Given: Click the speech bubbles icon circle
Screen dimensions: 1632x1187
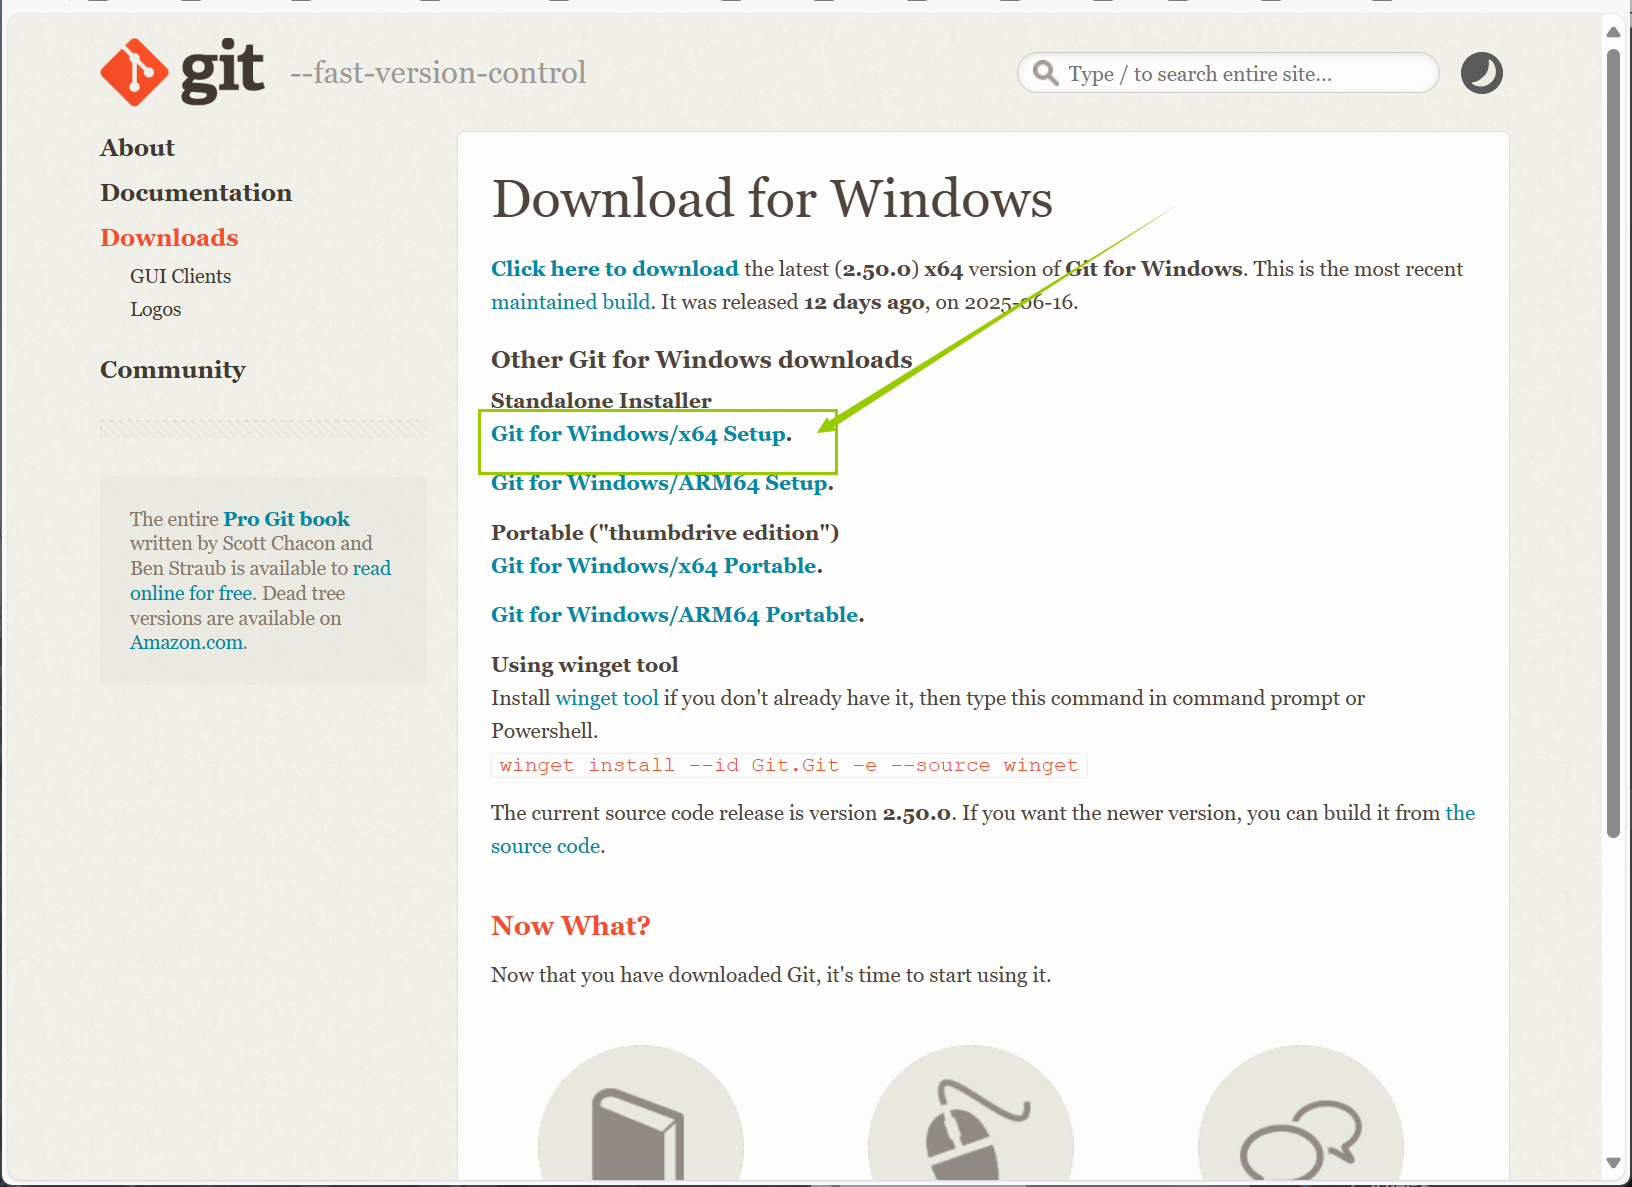Looking at the screenshot, I should click(x=1301, y=1115).
